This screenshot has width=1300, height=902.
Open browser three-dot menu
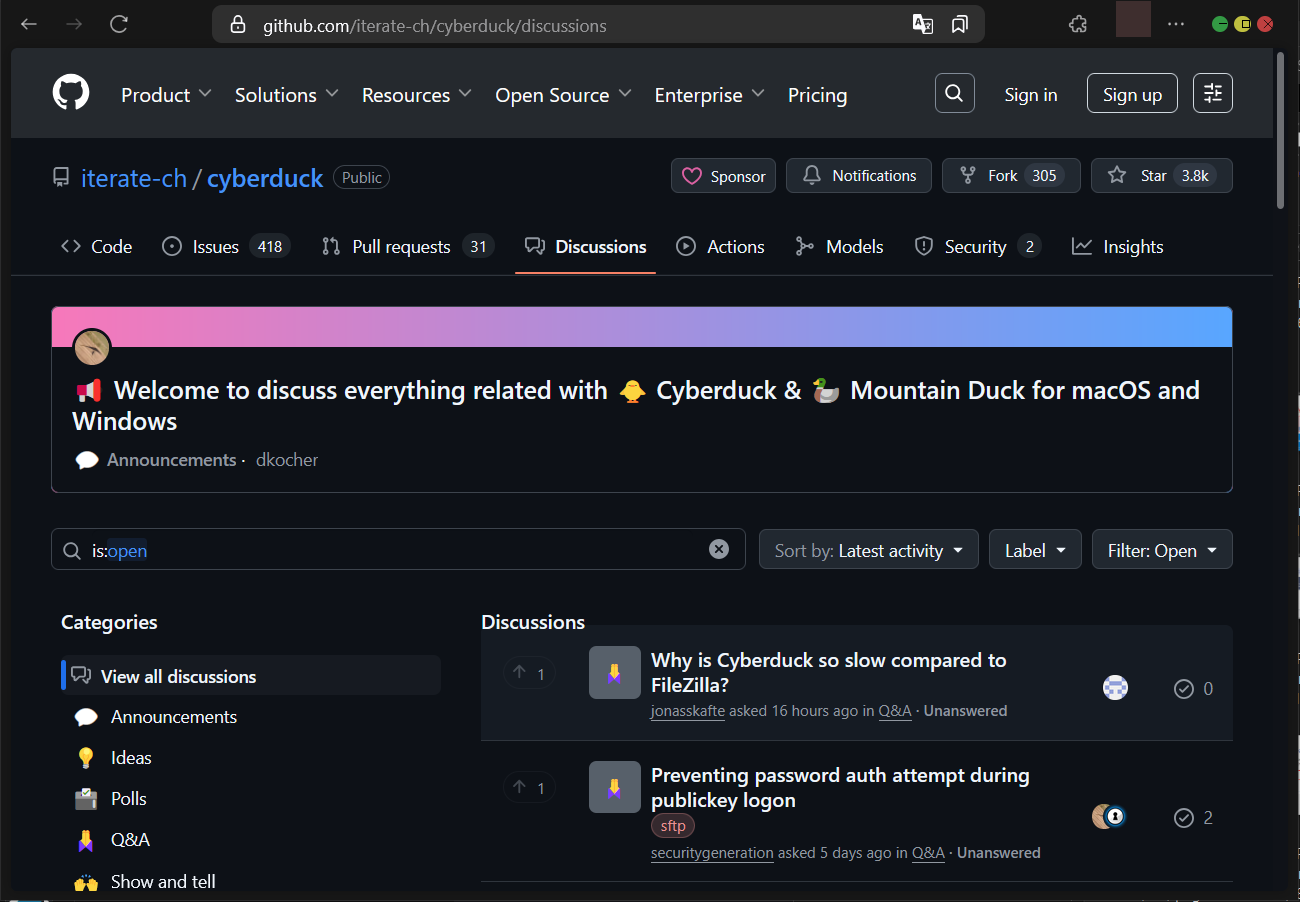tap(1176, 24)
